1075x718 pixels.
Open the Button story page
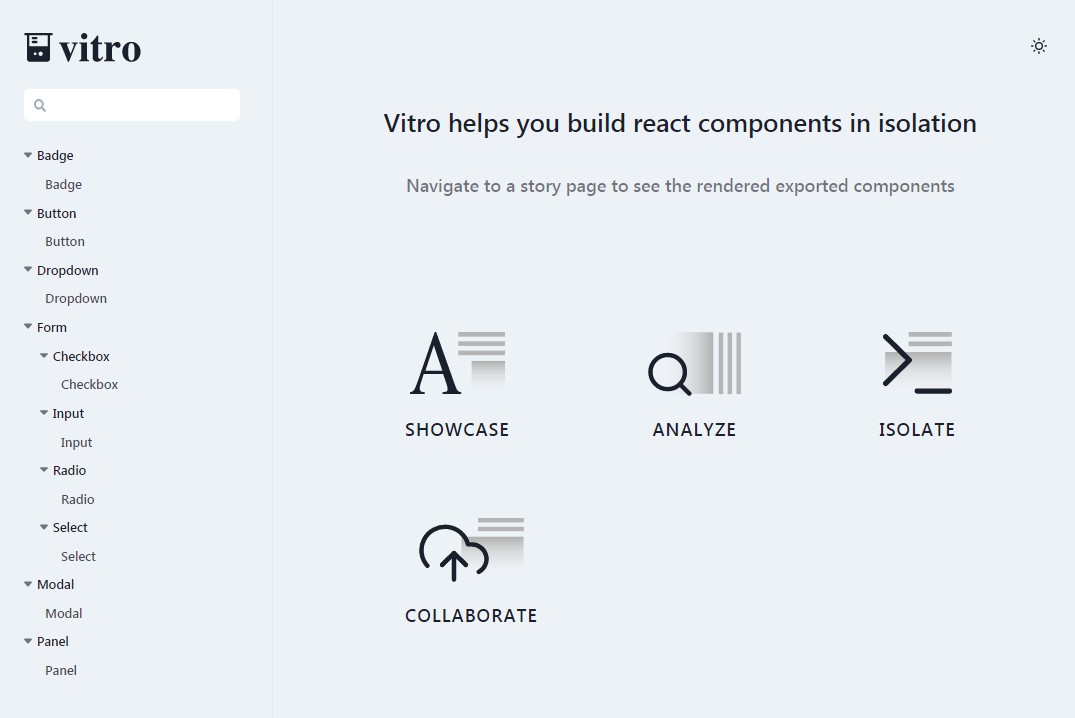tap(65, 242)
